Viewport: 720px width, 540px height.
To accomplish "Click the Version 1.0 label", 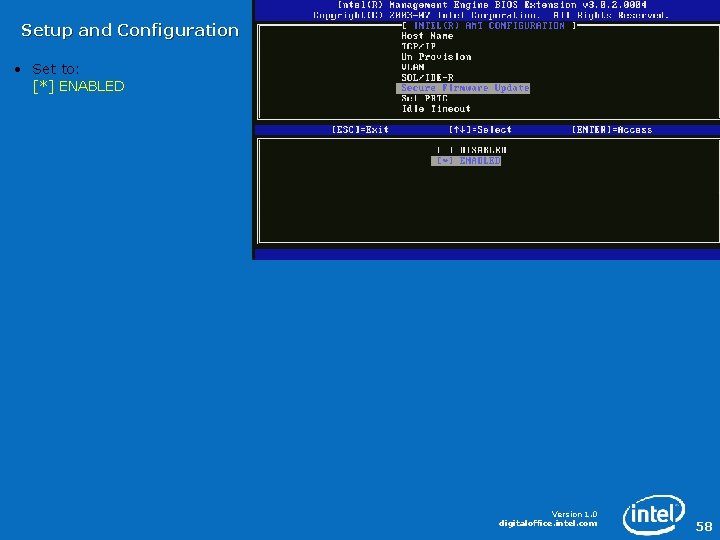I will pyautogui.click(x=574, y=514).
